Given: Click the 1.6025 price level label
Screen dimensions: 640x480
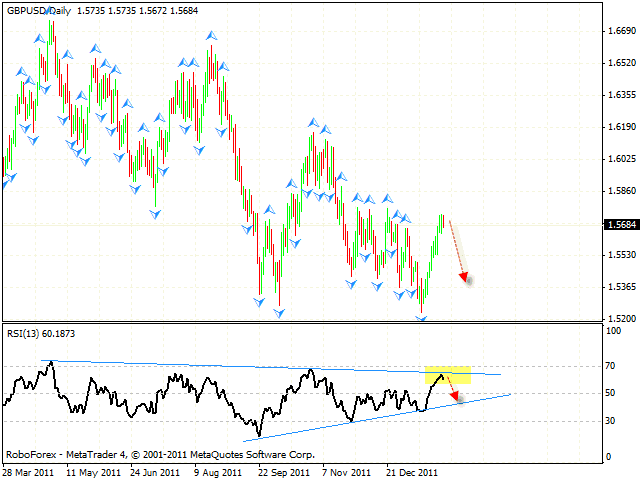Looking at the screenshot, I should [620, 159].
